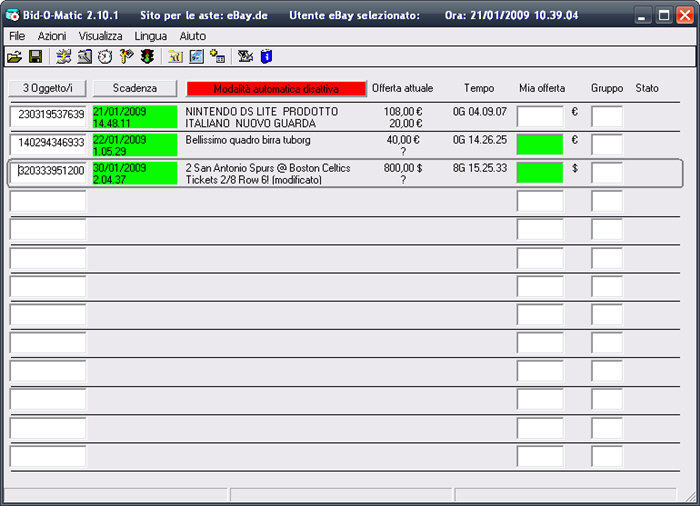This screenshot has height=506, width=700.
Task: Click remaining time '0G 04.09.07'
Action: tap(479, 111)
